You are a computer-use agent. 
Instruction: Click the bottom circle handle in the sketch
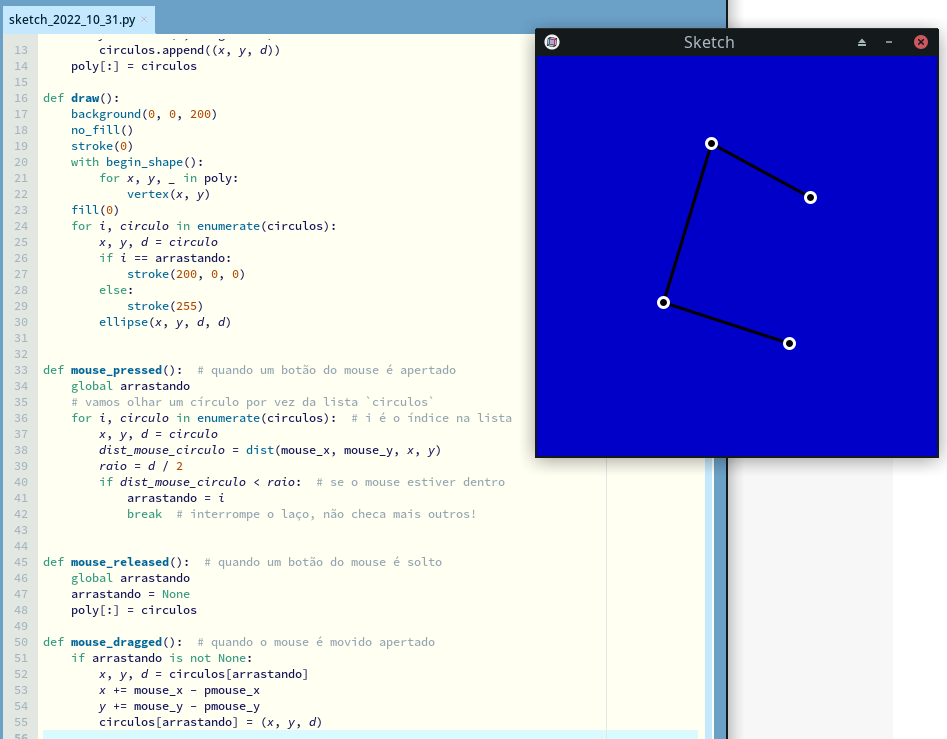pyautogui.click(x=789, y=343)
